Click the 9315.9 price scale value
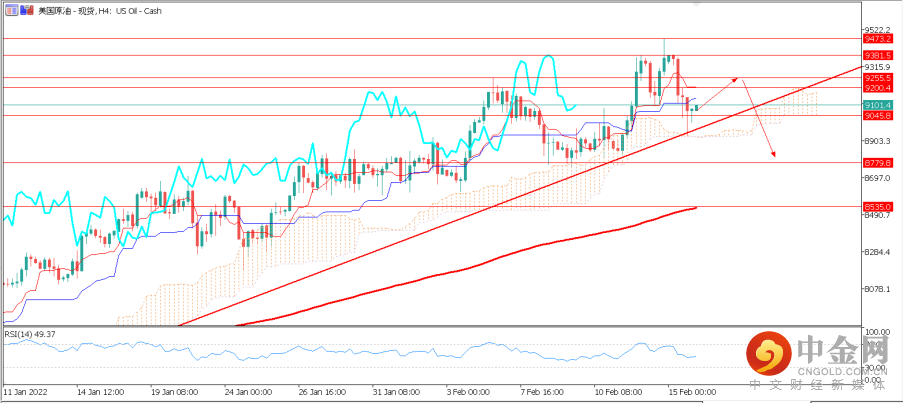This screenshot has width=903, height=403. click(x=879, y=67)
